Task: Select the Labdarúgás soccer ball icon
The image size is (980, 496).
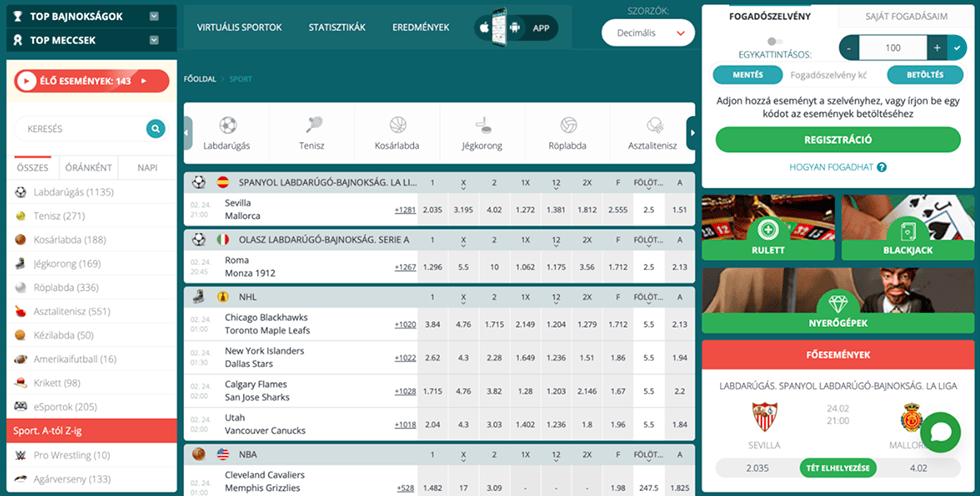Action: tap(227, 126)
